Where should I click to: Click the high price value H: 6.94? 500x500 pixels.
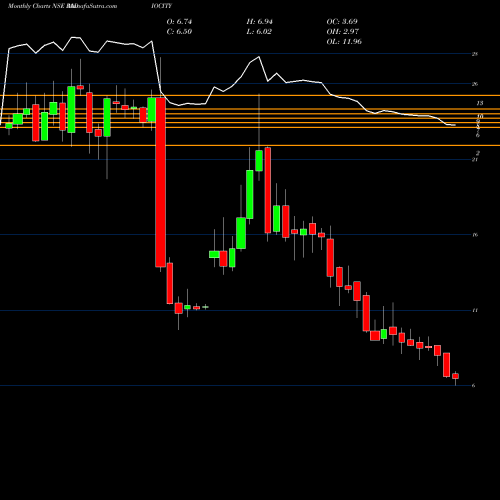pos(259,22)
